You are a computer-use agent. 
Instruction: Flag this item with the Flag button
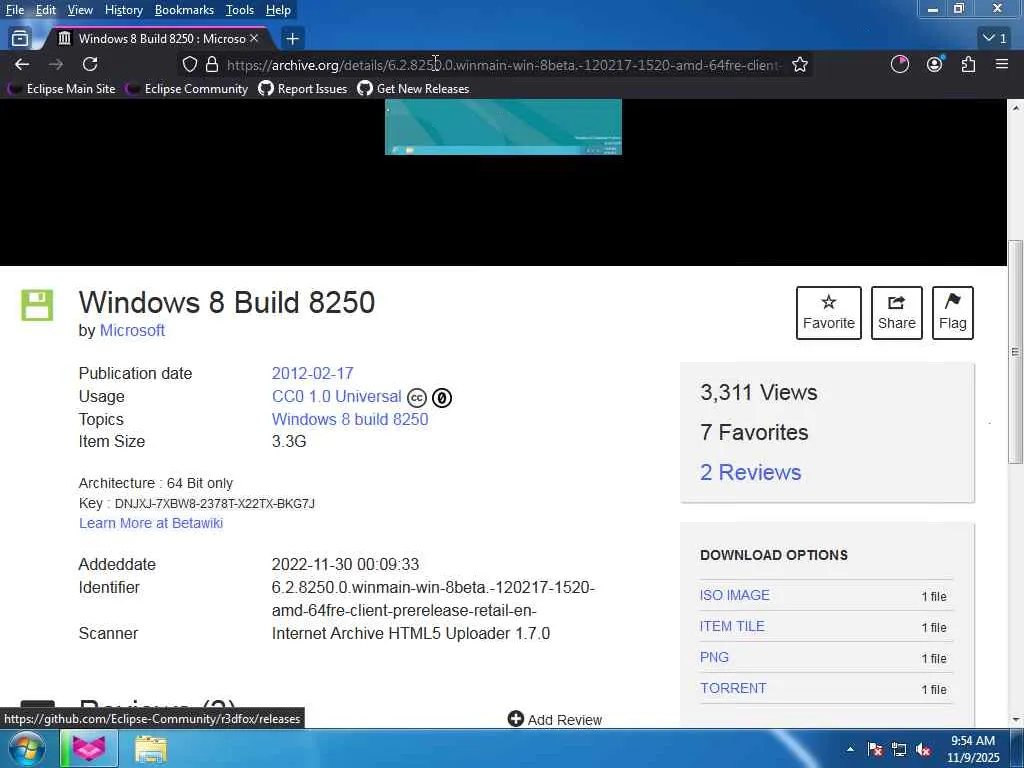tap(952, 312)
